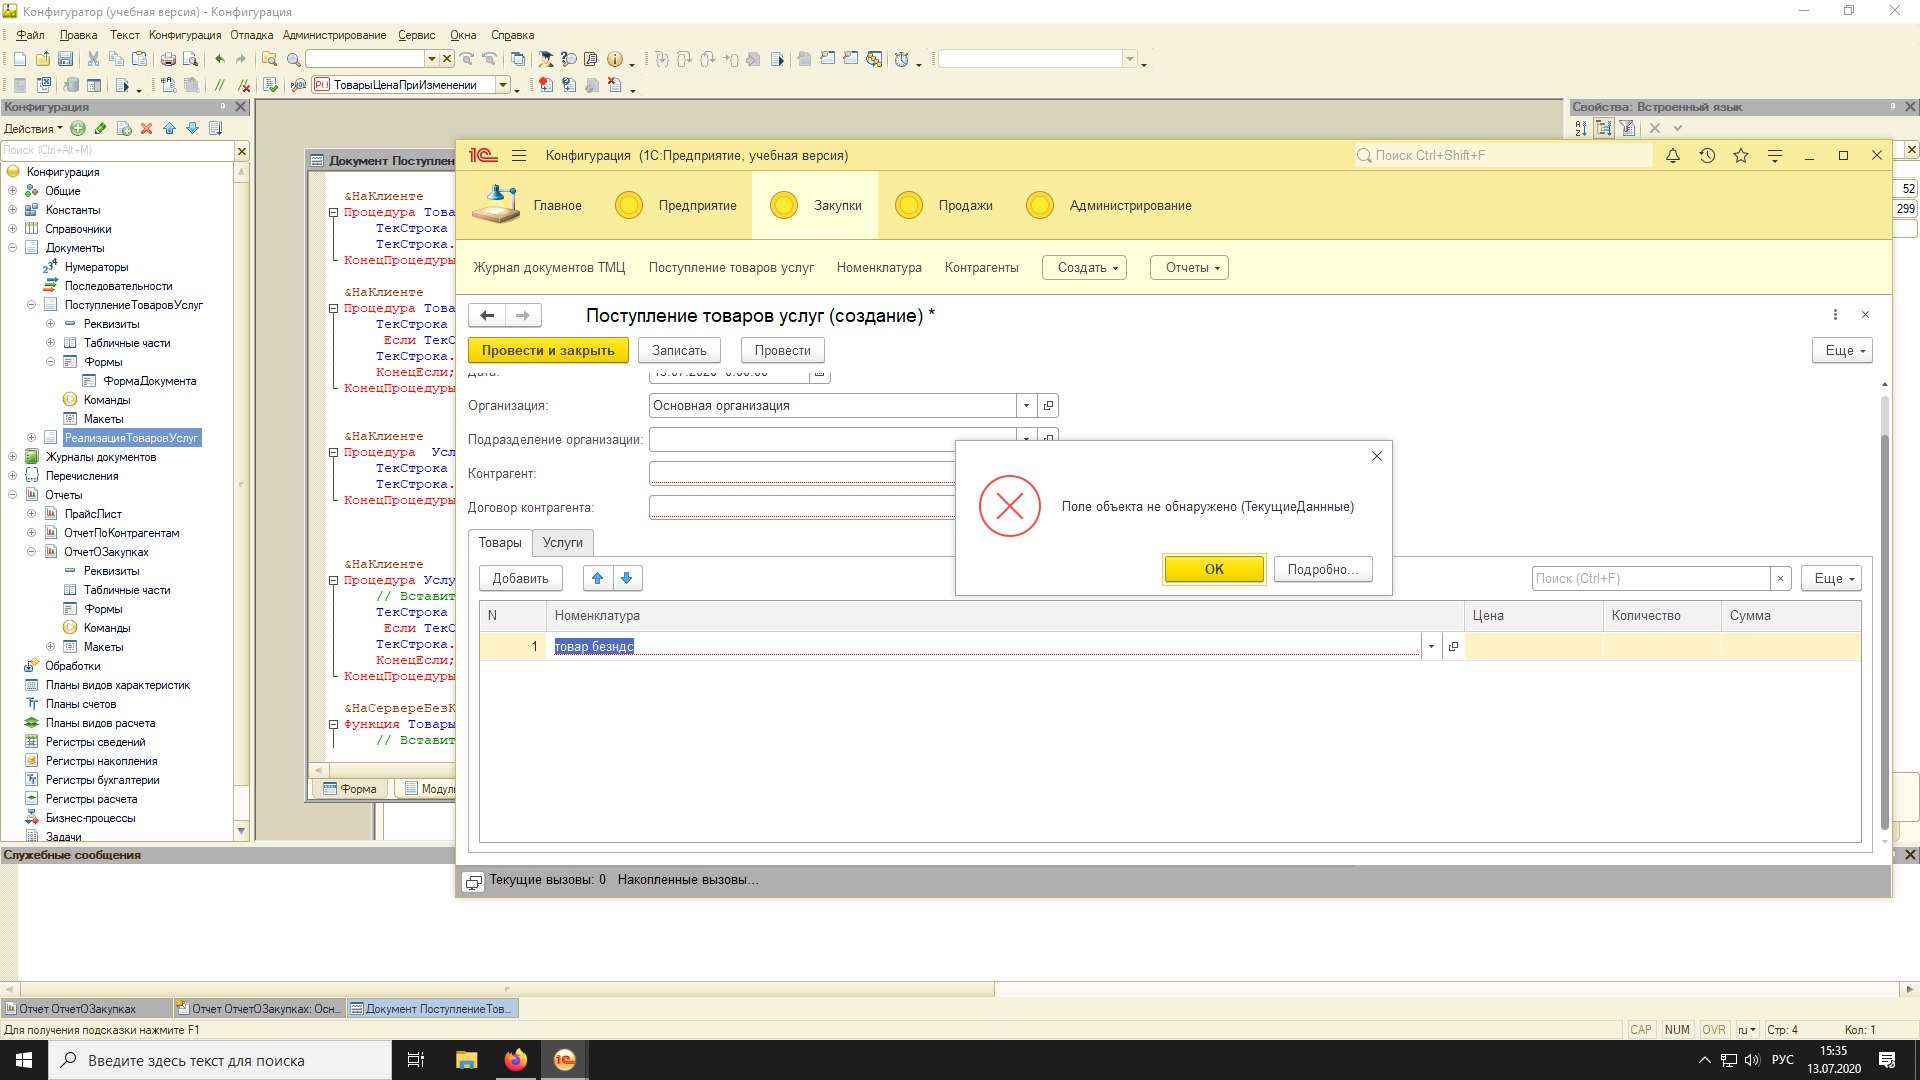Click the Firefox icon in Windows taskbar
The height and width of the screenshot is (1080, 1920).
pyautogui.click(x=516, y=1060)
